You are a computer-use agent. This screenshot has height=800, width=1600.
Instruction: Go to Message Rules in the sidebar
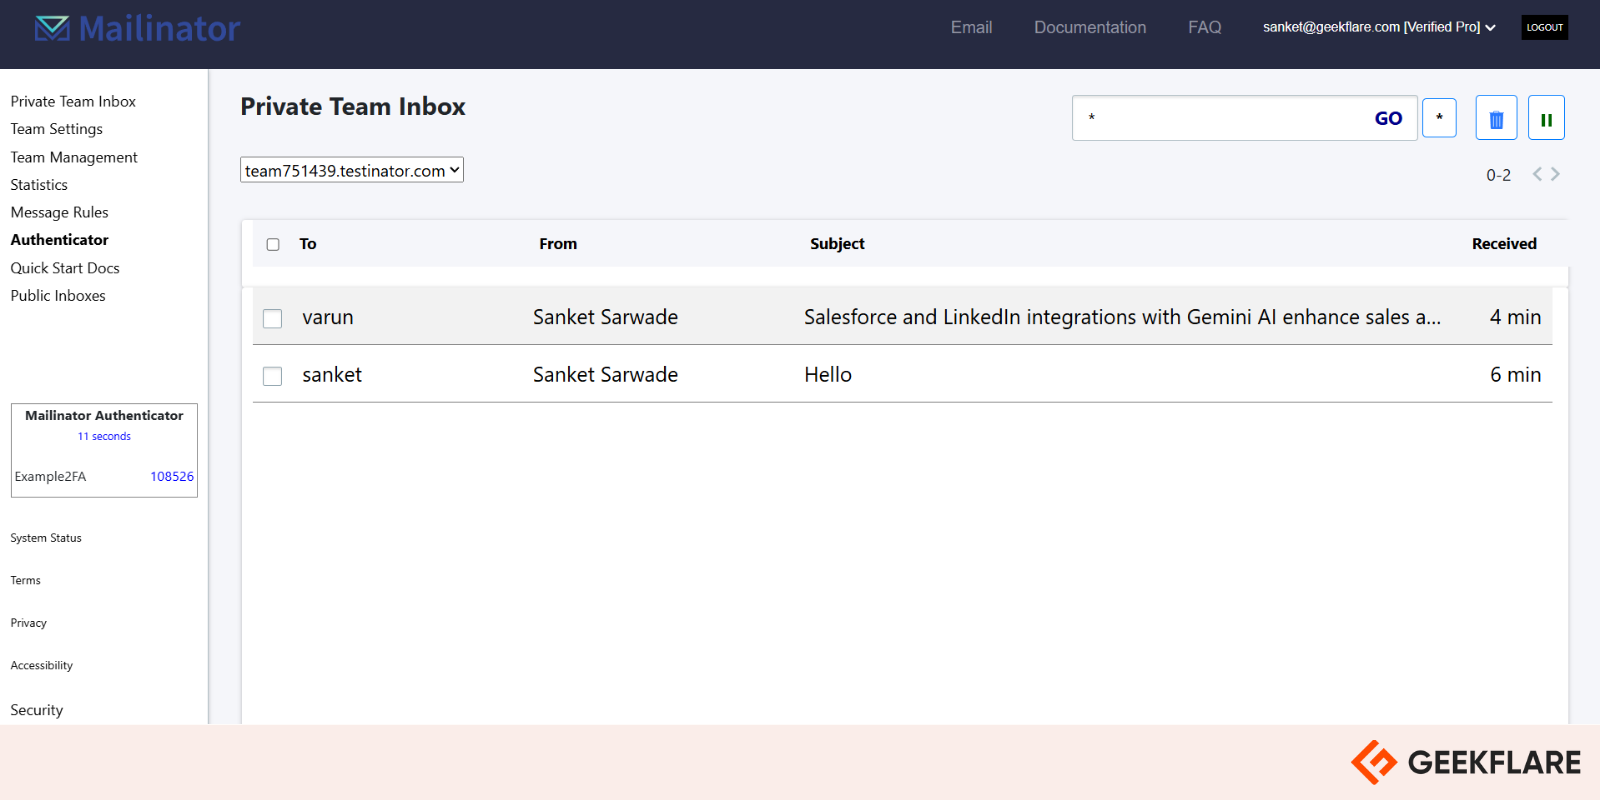tap(60, 212)
